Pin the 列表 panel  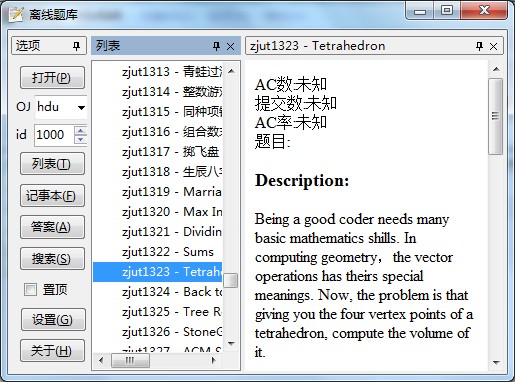pos(216,46)
